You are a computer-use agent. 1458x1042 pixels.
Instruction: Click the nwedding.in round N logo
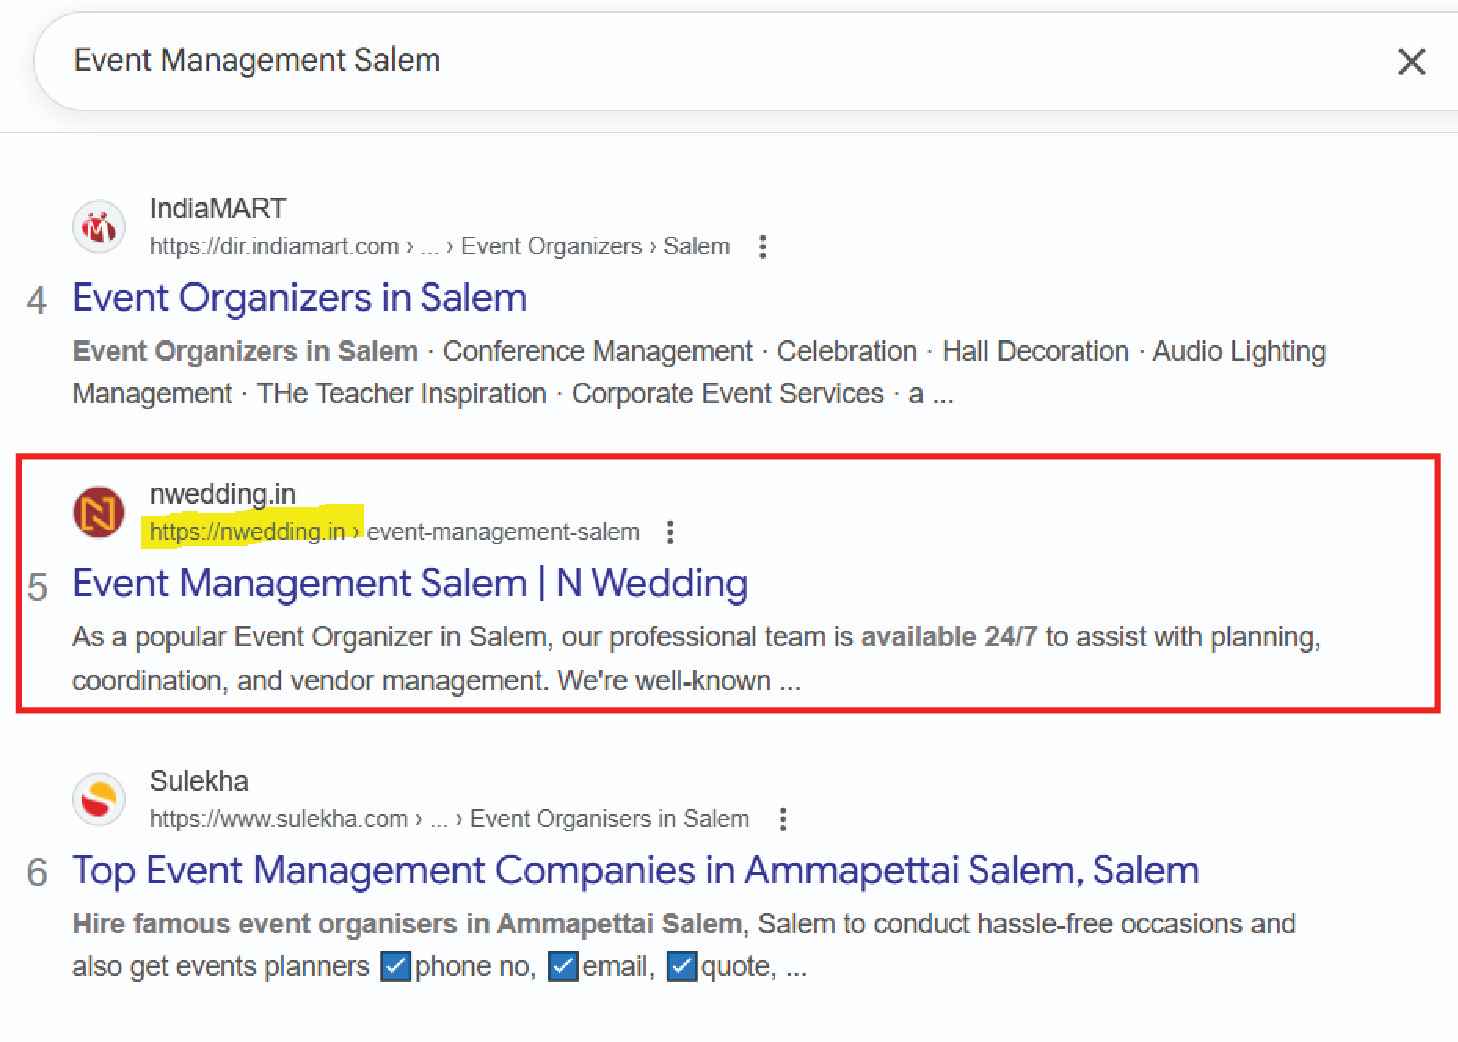click(98, 513)
